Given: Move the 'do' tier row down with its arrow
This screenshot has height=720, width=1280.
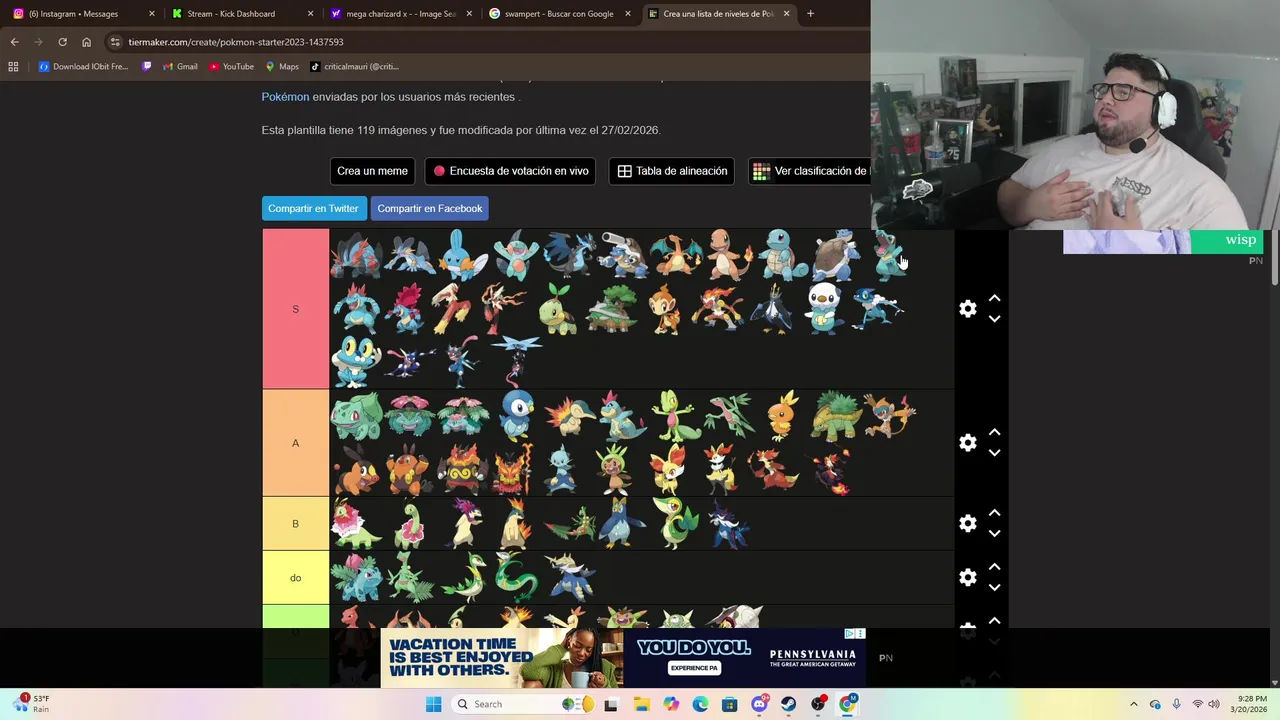Looking at the screenshot, I should tap(994, 588).
